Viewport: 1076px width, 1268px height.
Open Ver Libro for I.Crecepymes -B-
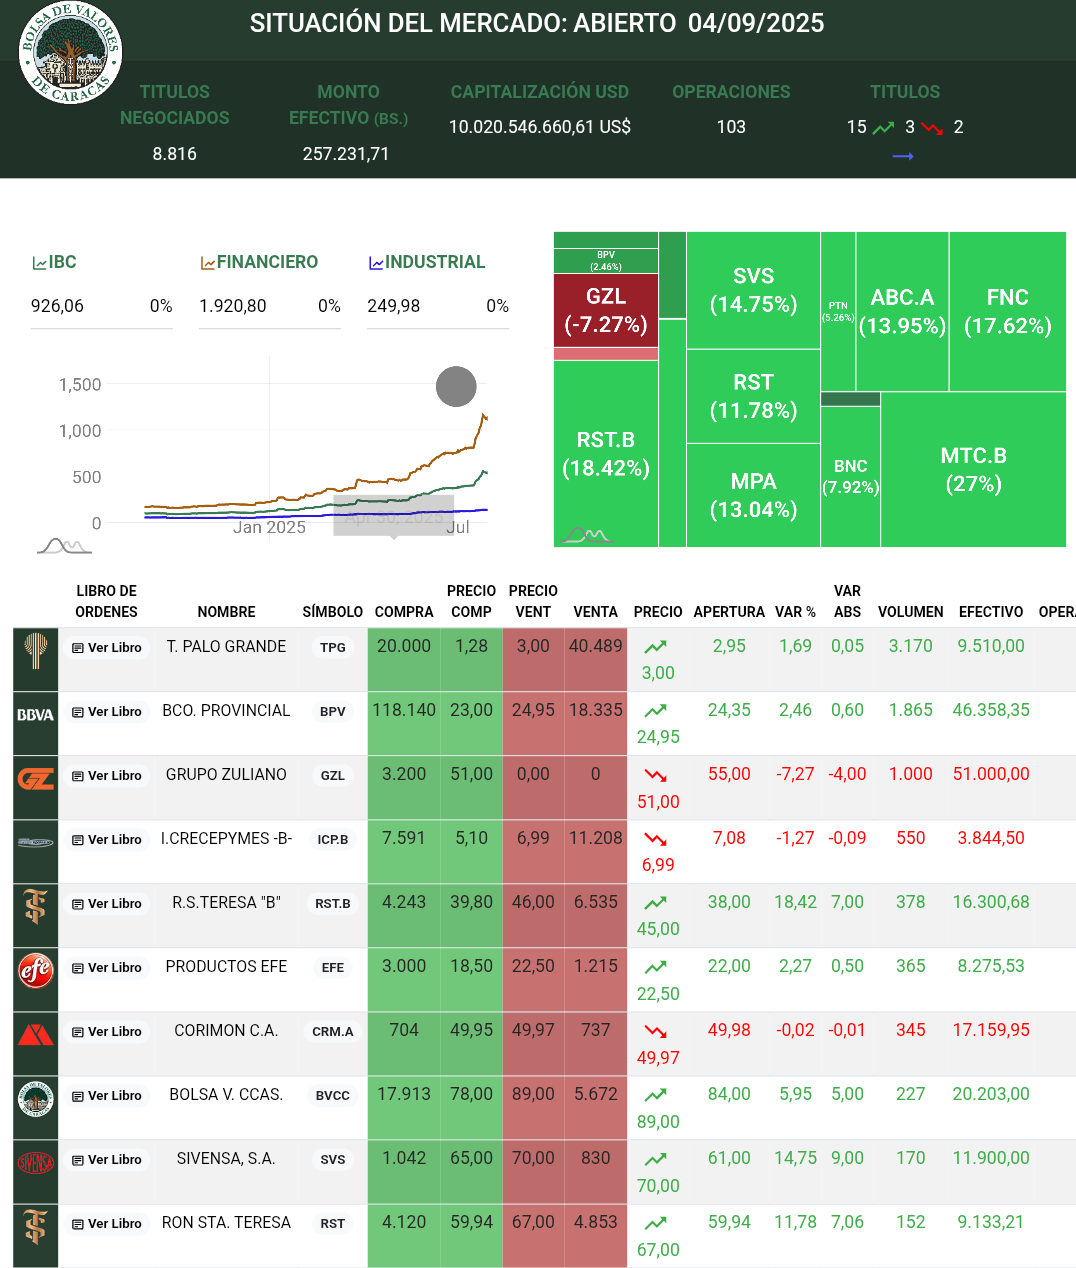[x=107, y=840]
